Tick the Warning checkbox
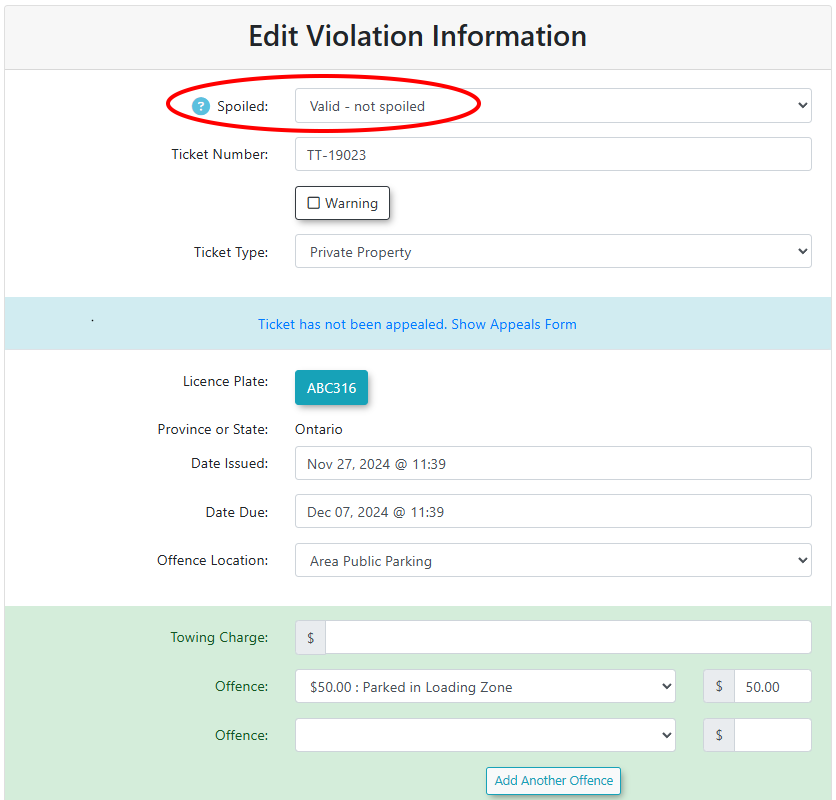The image size is (836, 800). pyautogui.click(x=314, y=203)
